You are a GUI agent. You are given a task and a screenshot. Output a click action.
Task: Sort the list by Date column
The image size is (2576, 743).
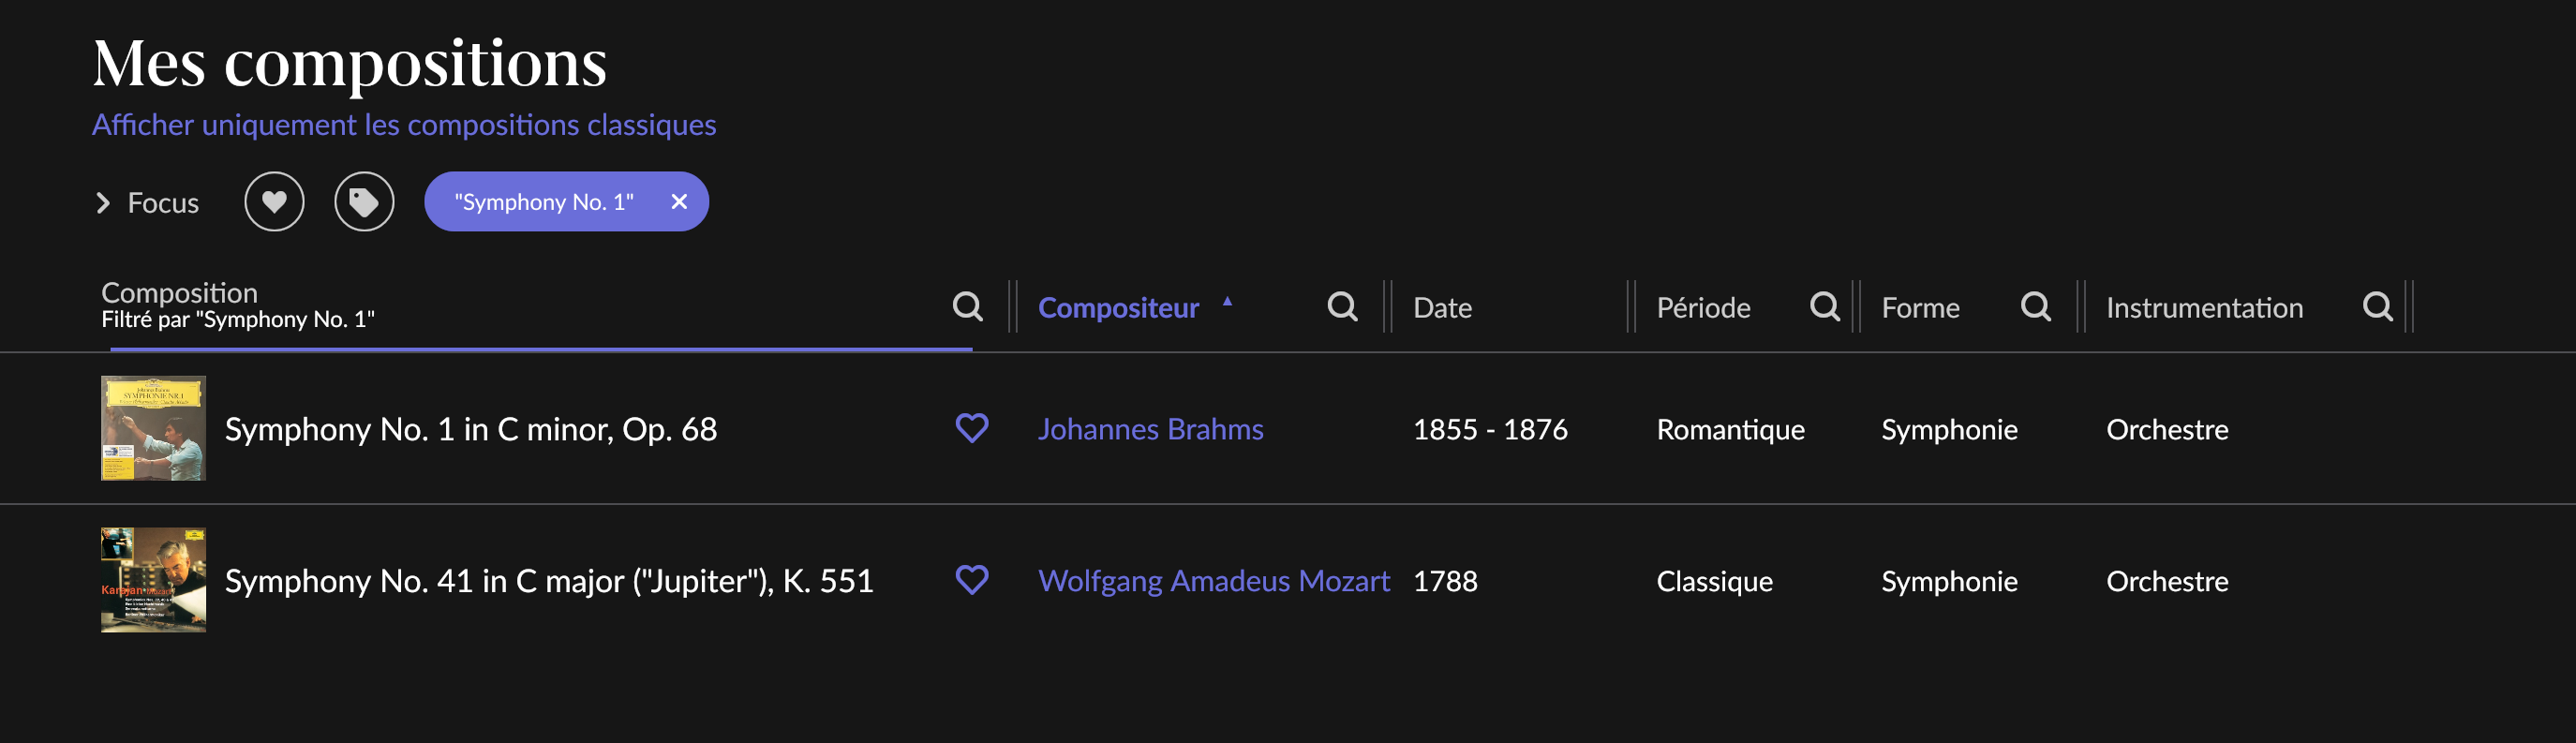pyautogui.click(x=1442, y=307)
